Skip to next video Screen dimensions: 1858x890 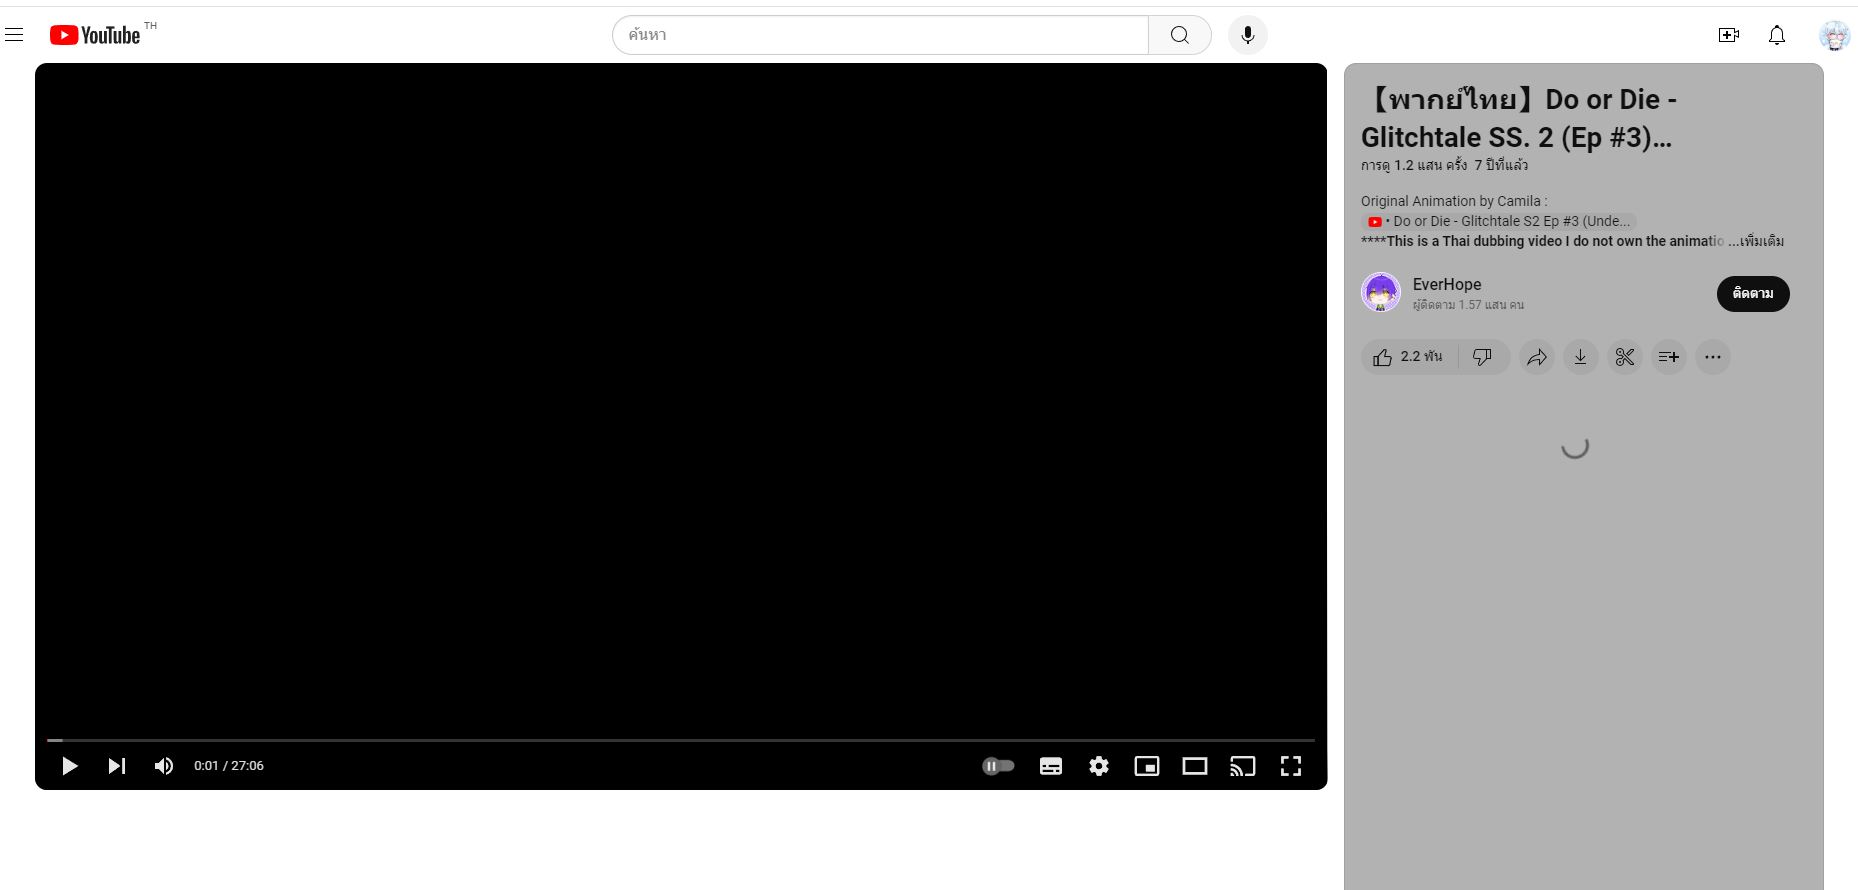point(117,766)
